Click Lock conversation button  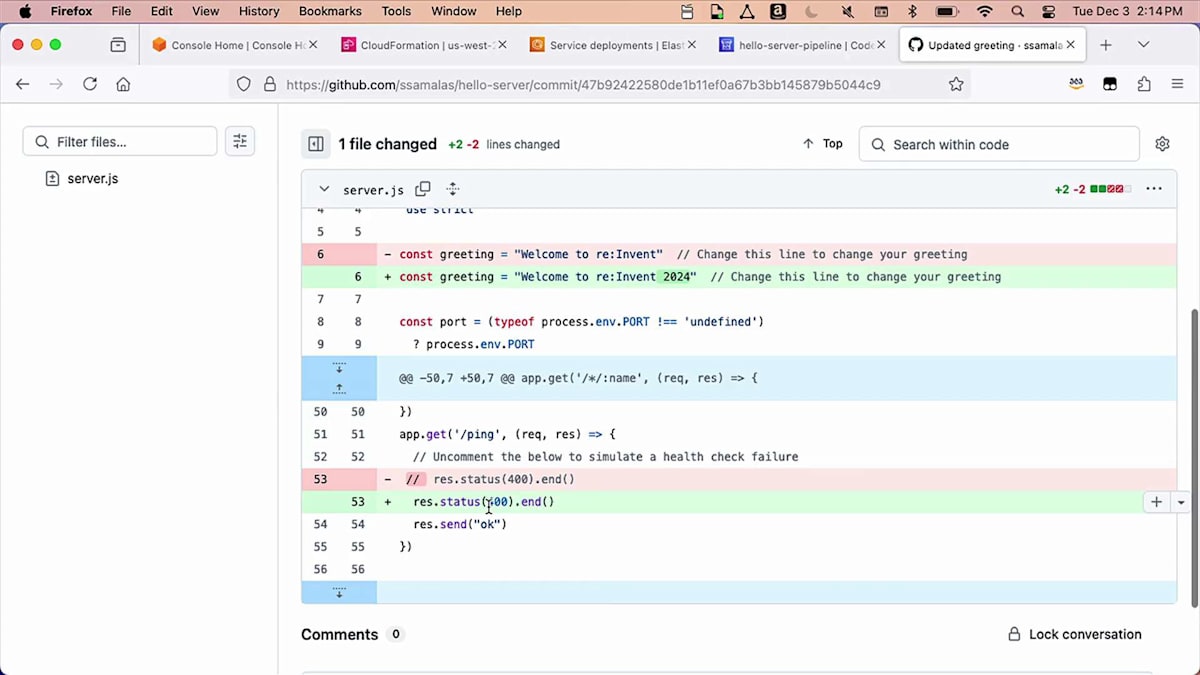(x=1074, y=634)
